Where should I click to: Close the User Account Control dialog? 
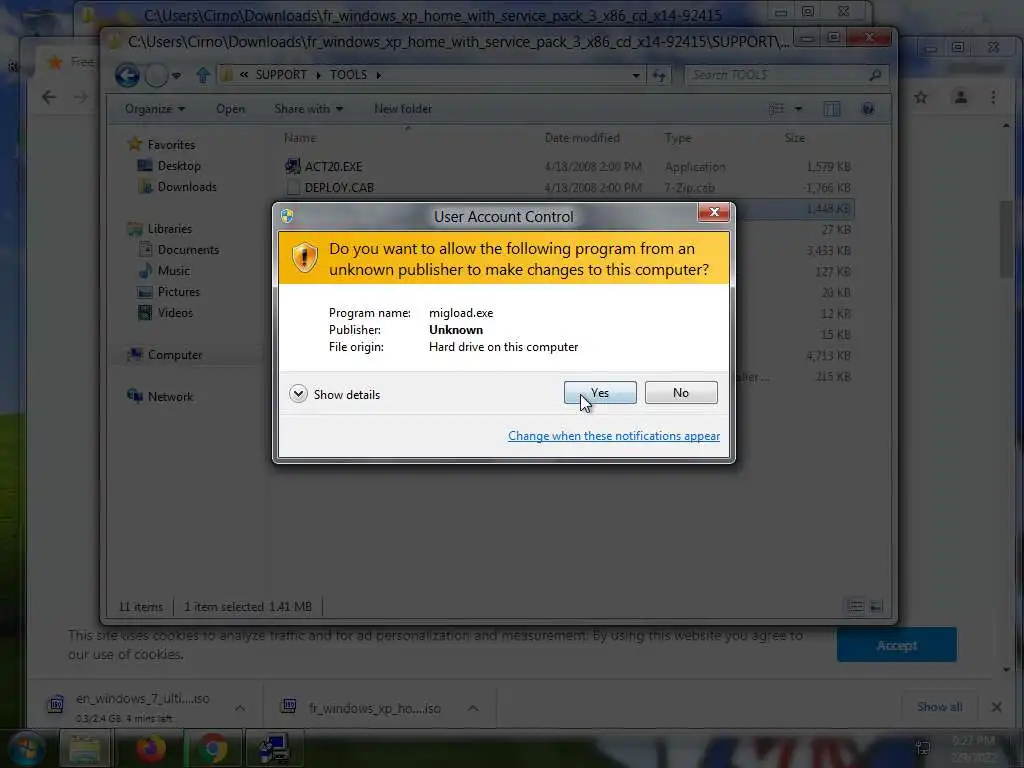pyautogui.click(x=714, y=212)
